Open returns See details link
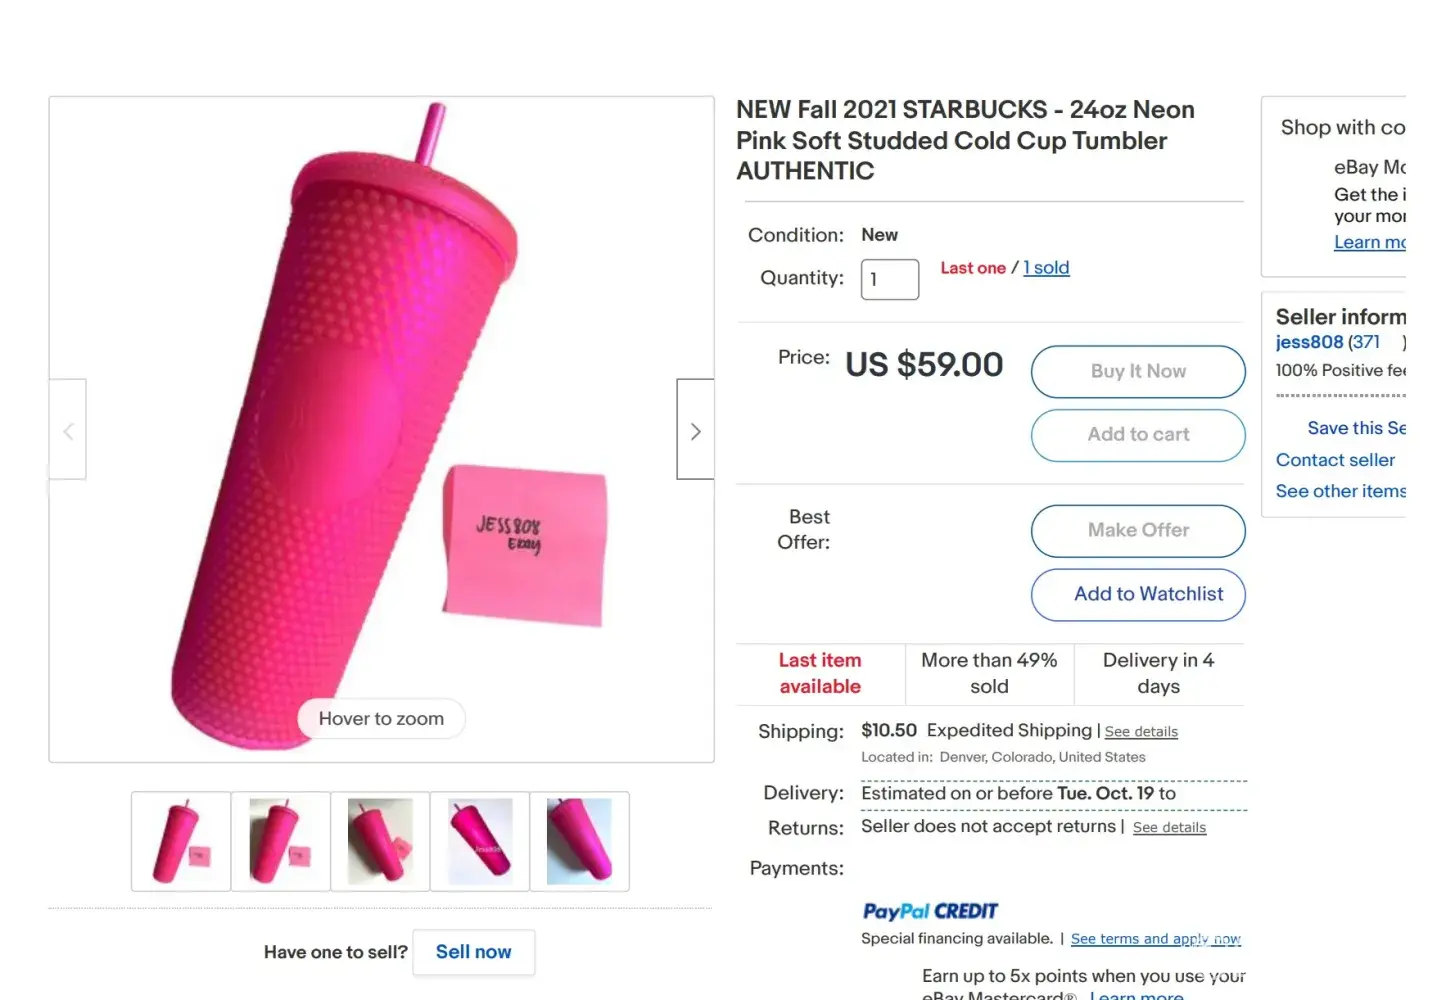Screen dimensions: 1455x1000 (1169, 828)
